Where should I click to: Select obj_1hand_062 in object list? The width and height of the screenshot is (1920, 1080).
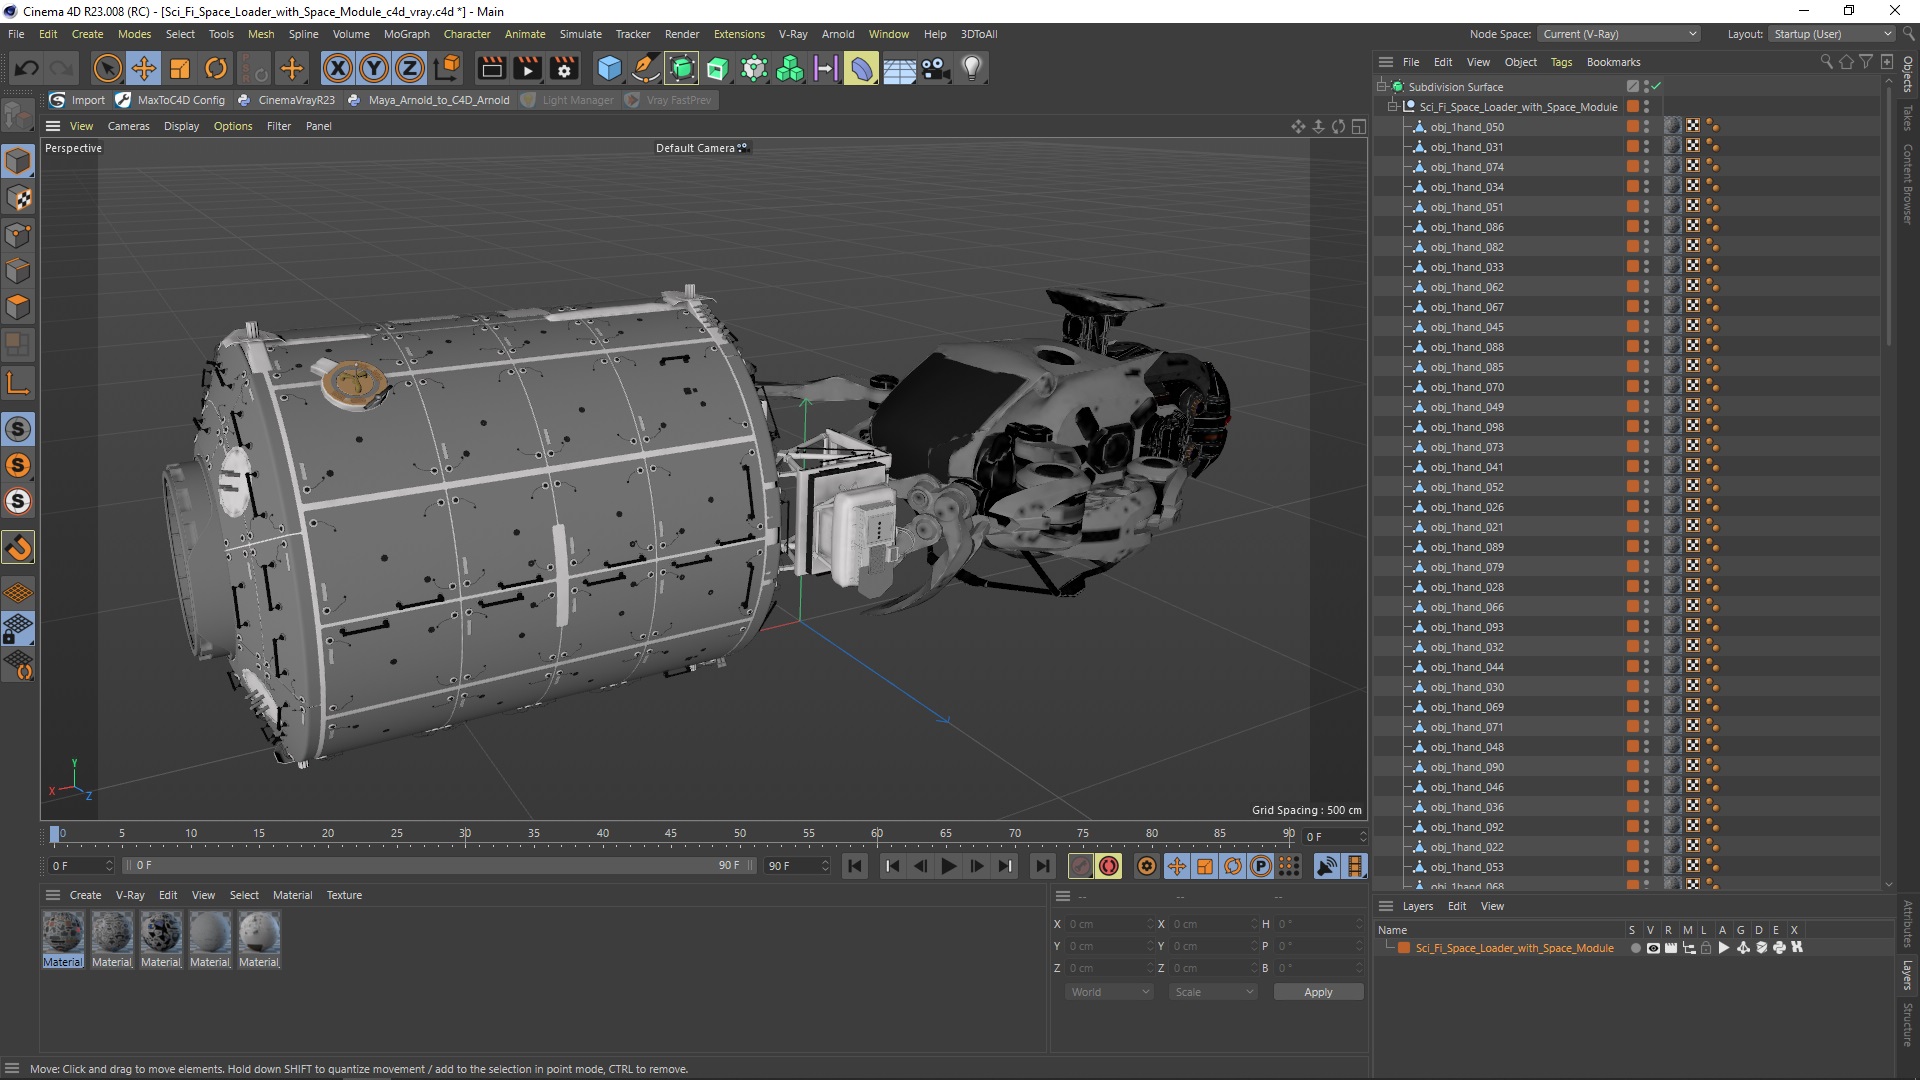click(x=1467, y=287)
